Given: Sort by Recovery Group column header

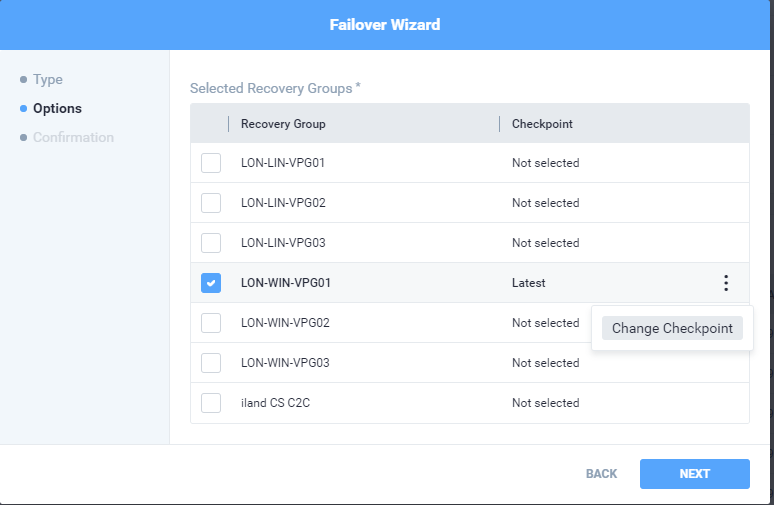Looking at the screenshot, I should 283,124.
